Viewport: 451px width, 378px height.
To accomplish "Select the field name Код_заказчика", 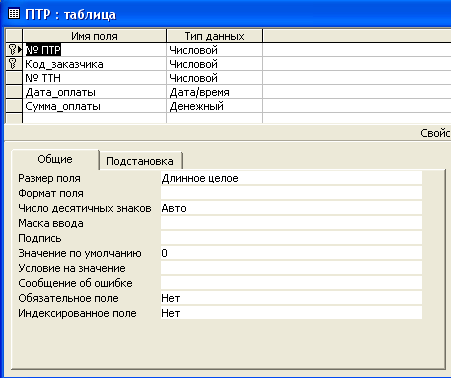I will (x=94, y=64).
